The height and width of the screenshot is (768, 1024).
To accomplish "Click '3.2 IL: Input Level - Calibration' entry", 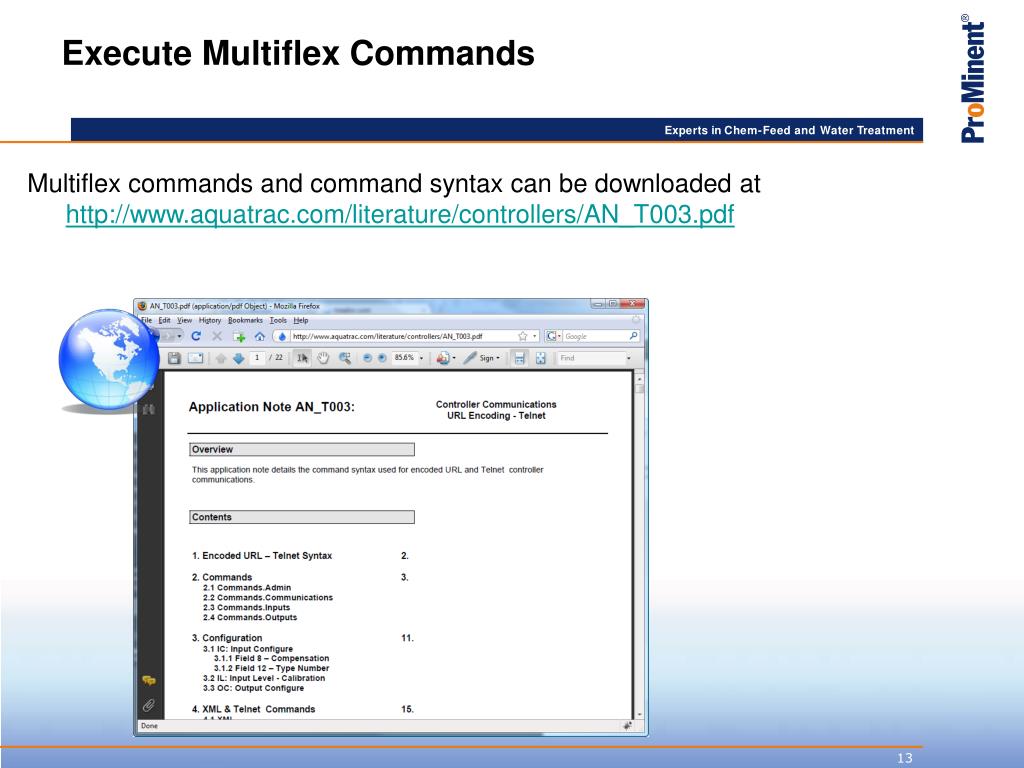I will [264, 678].
